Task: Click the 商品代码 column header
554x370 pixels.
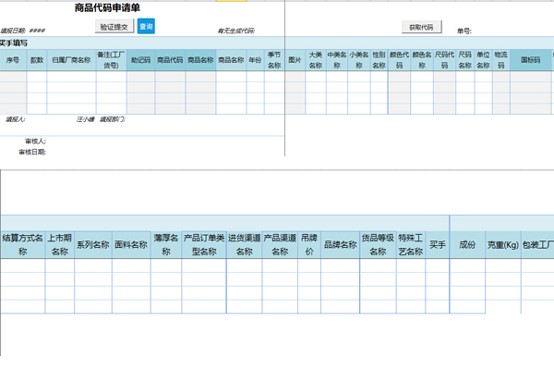Action: [x=170, y=60]
